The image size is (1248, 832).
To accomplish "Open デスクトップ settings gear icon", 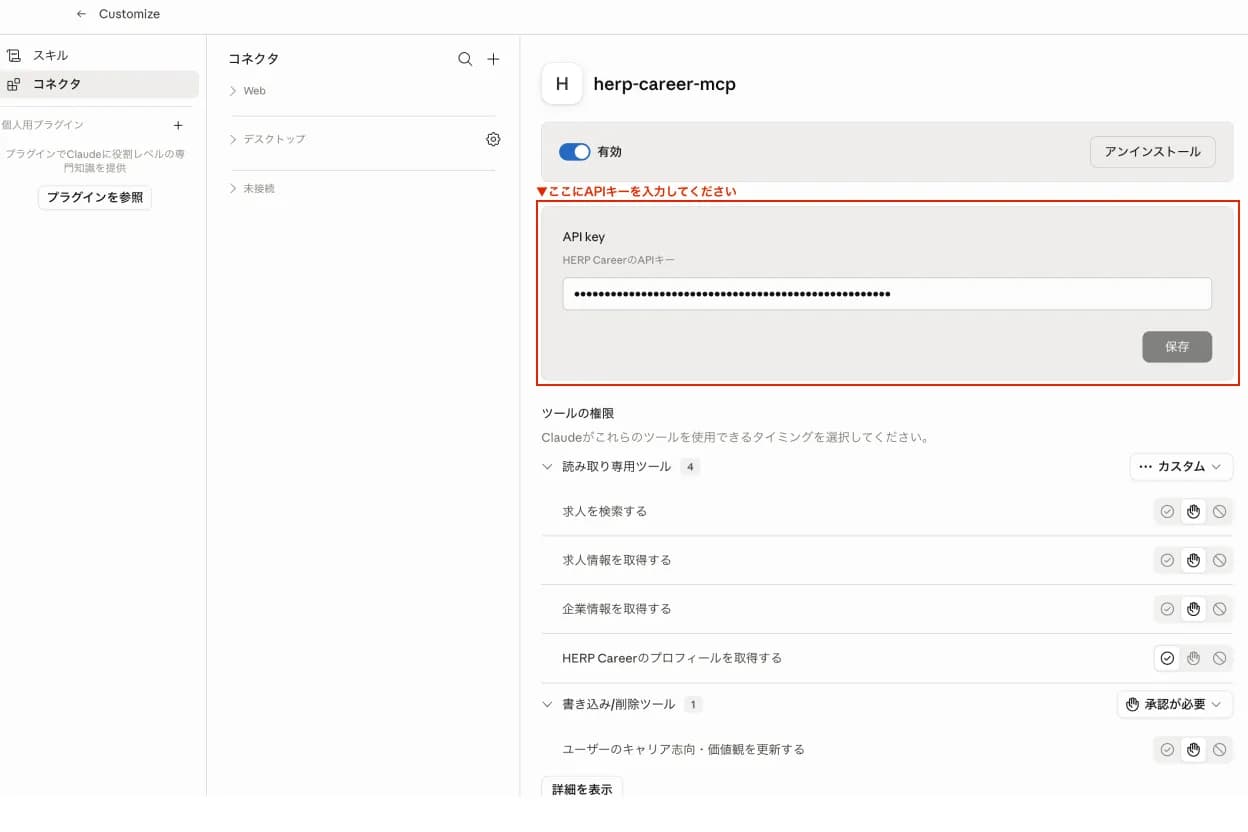I will coord(493,139).
